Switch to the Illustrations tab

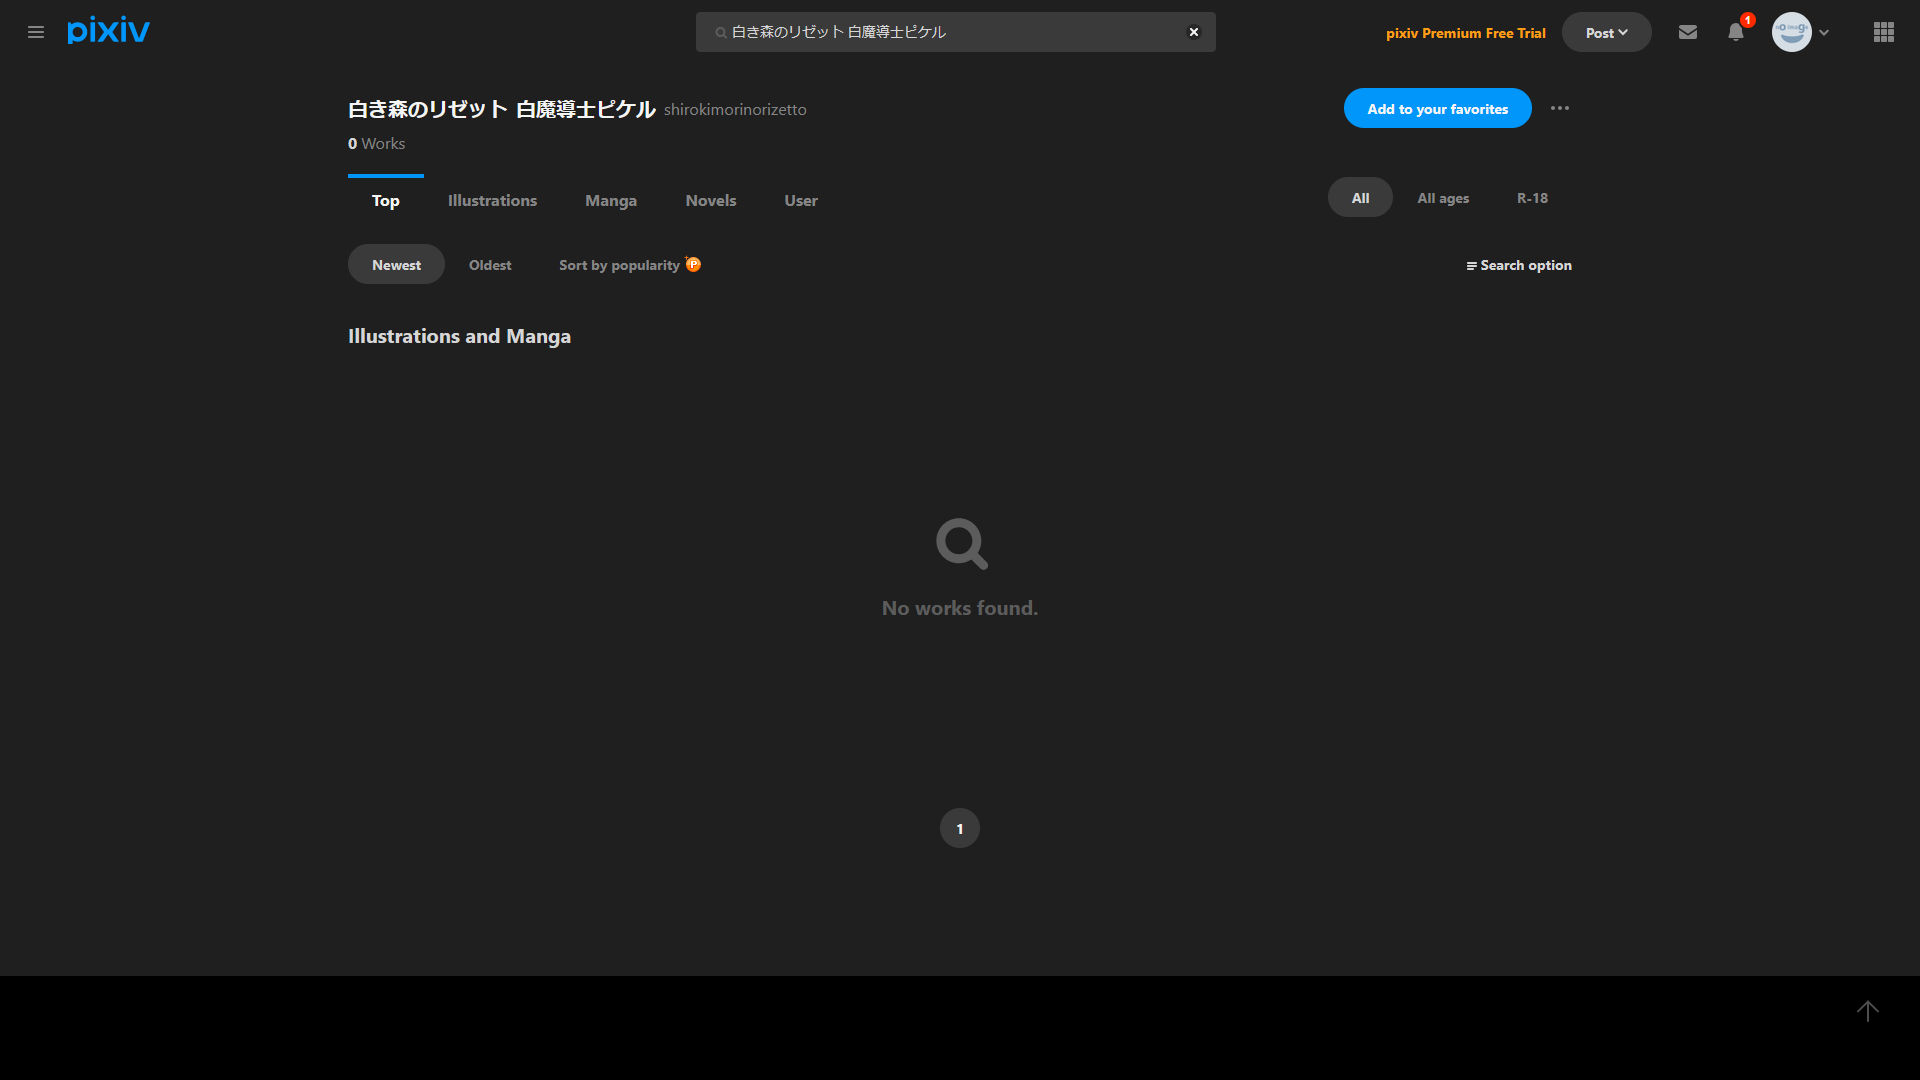coord(492,200)
